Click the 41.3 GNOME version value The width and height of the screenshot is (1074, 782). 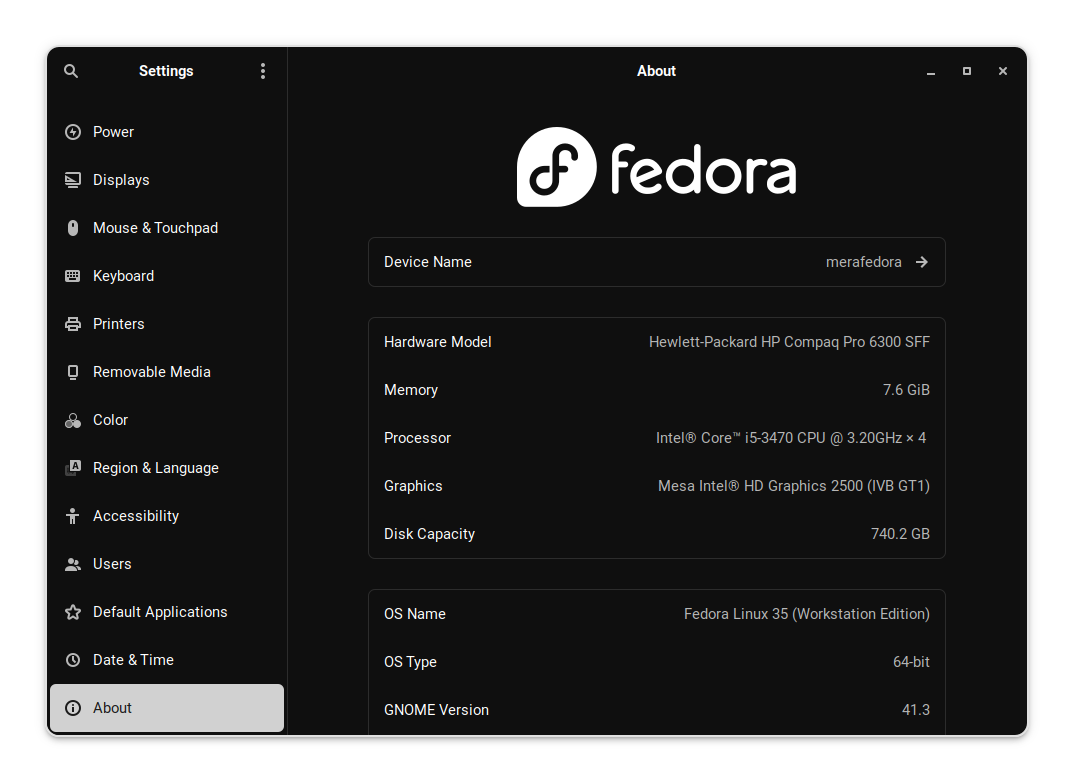click(916, 710)
